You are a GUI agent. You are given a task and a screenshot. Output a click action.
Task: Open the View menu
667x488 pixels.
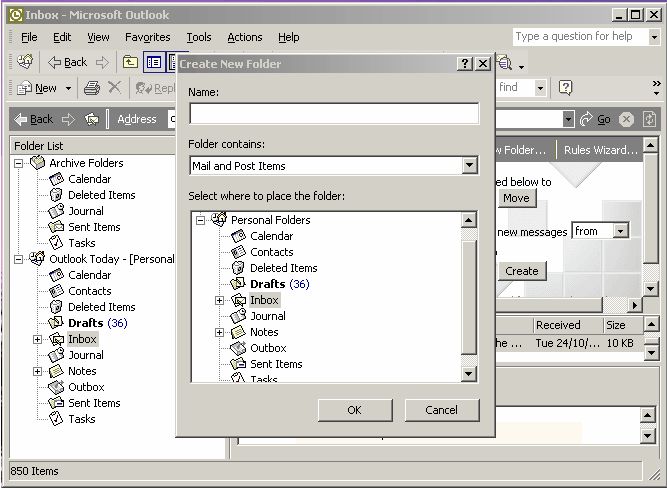click(98, 37)
